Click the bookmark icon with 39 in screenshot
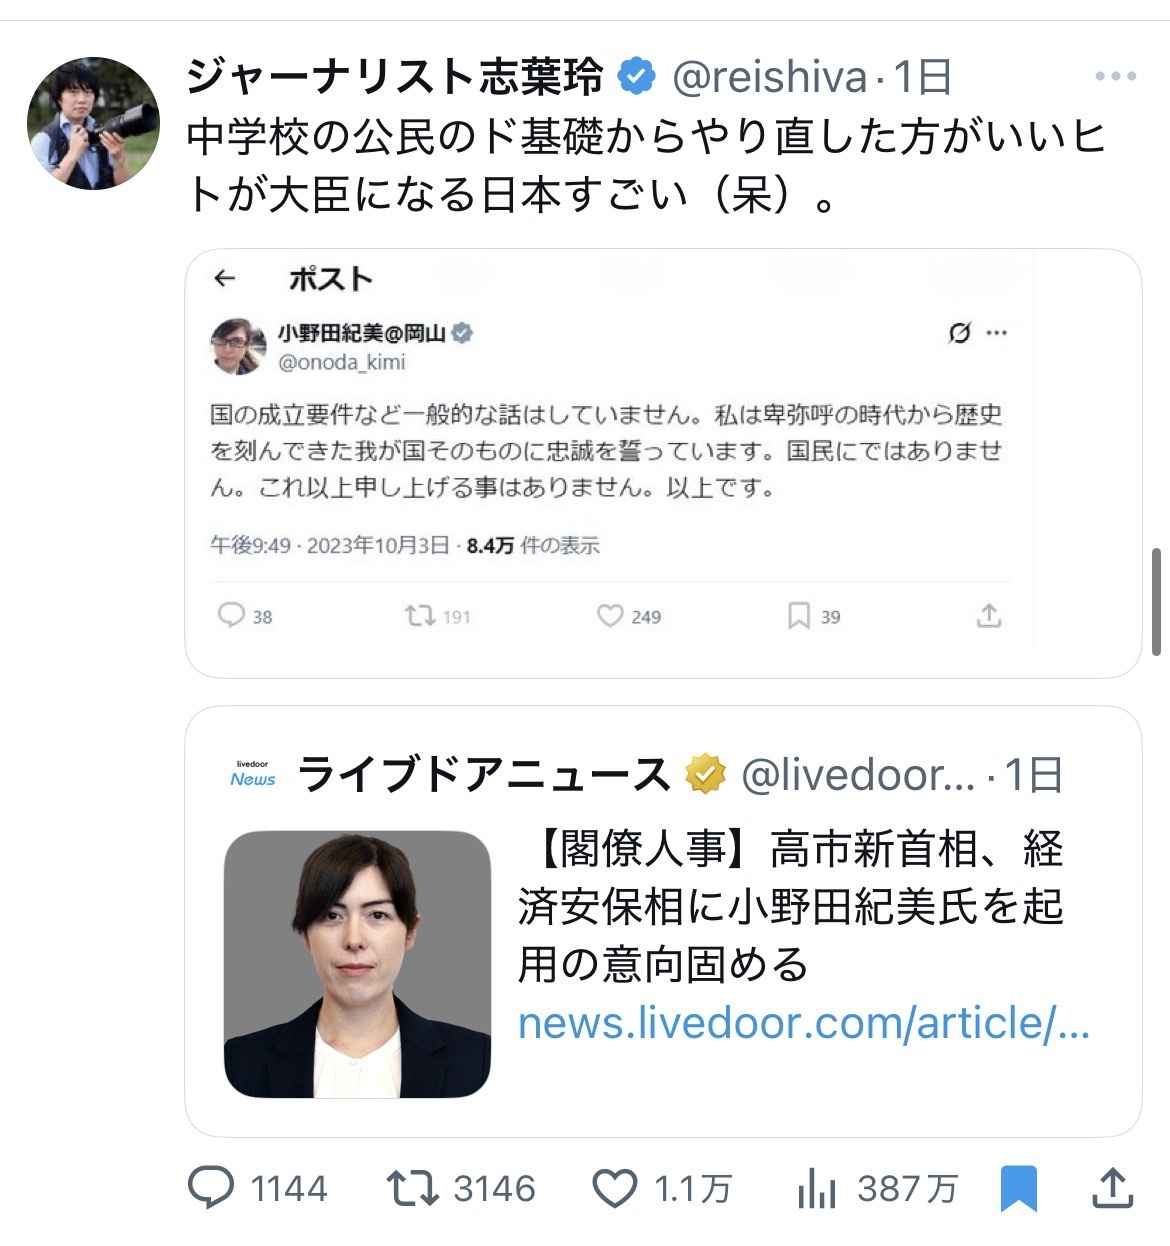1170x1246 pixels. pyautogui.click(x=798, y=616)
